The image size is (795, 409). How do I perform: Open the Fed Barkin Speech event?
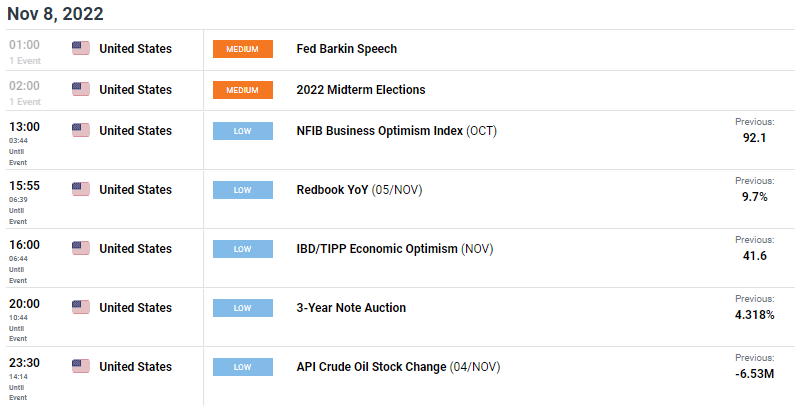click(347, 49)
